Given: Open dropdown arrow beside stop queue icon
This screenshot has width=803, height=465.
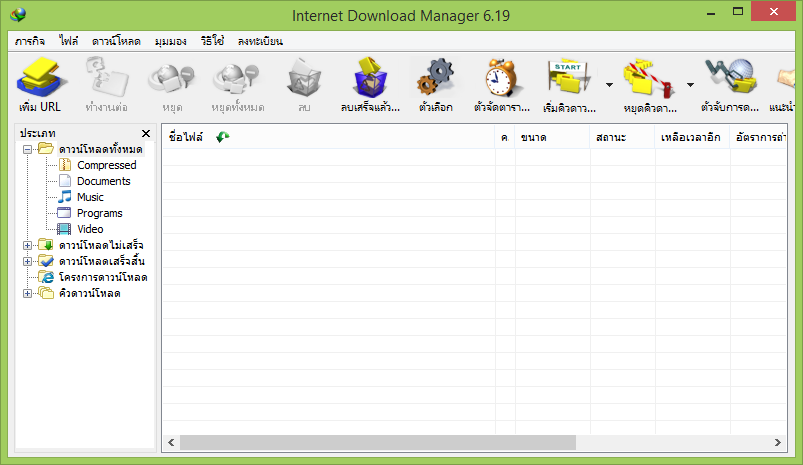Looking at the screenshot, I should (x=690, y=85).
